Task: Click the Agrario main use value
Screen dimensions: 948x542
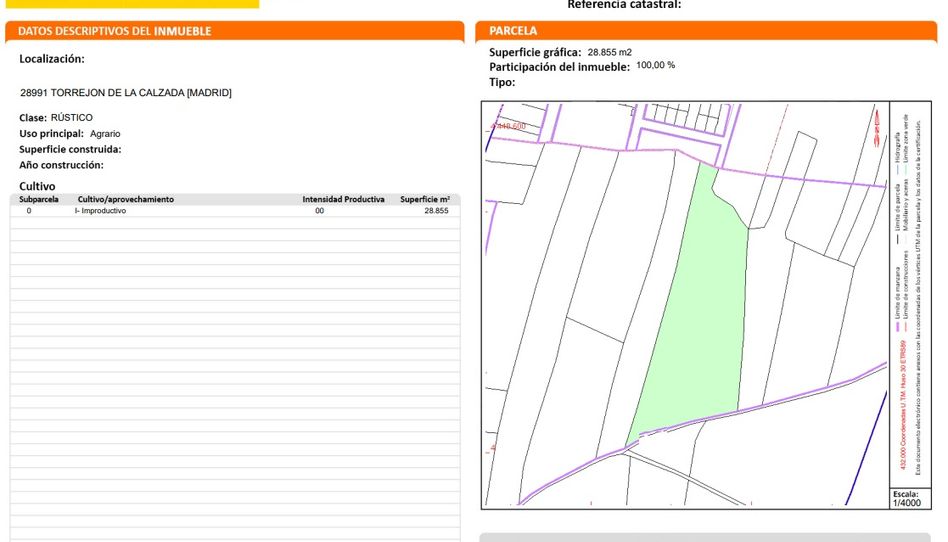Action: click(x=105, y=133)
